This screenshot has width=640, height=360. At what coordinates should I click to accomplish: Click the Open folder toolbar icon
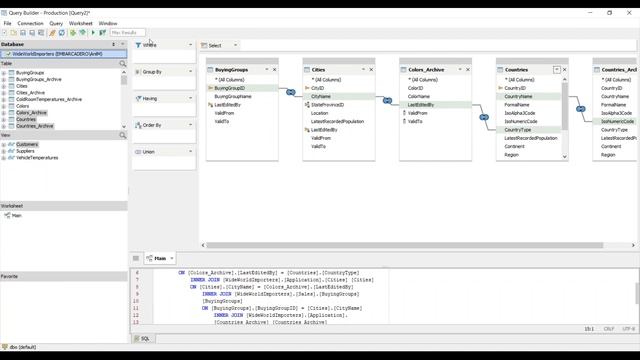[x=13, y=33]
